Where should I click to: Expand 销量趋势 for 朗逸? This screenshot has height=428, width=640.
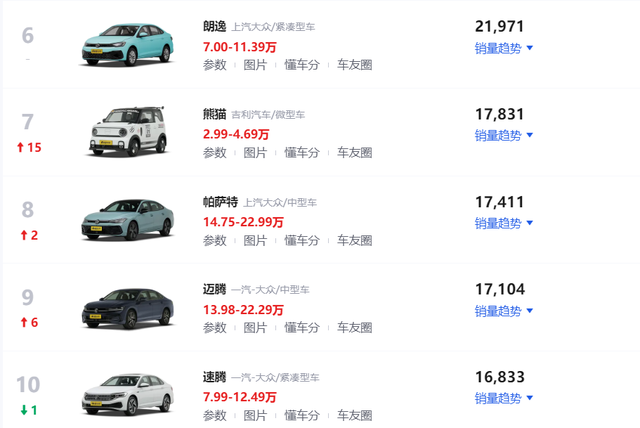[504, 47]
